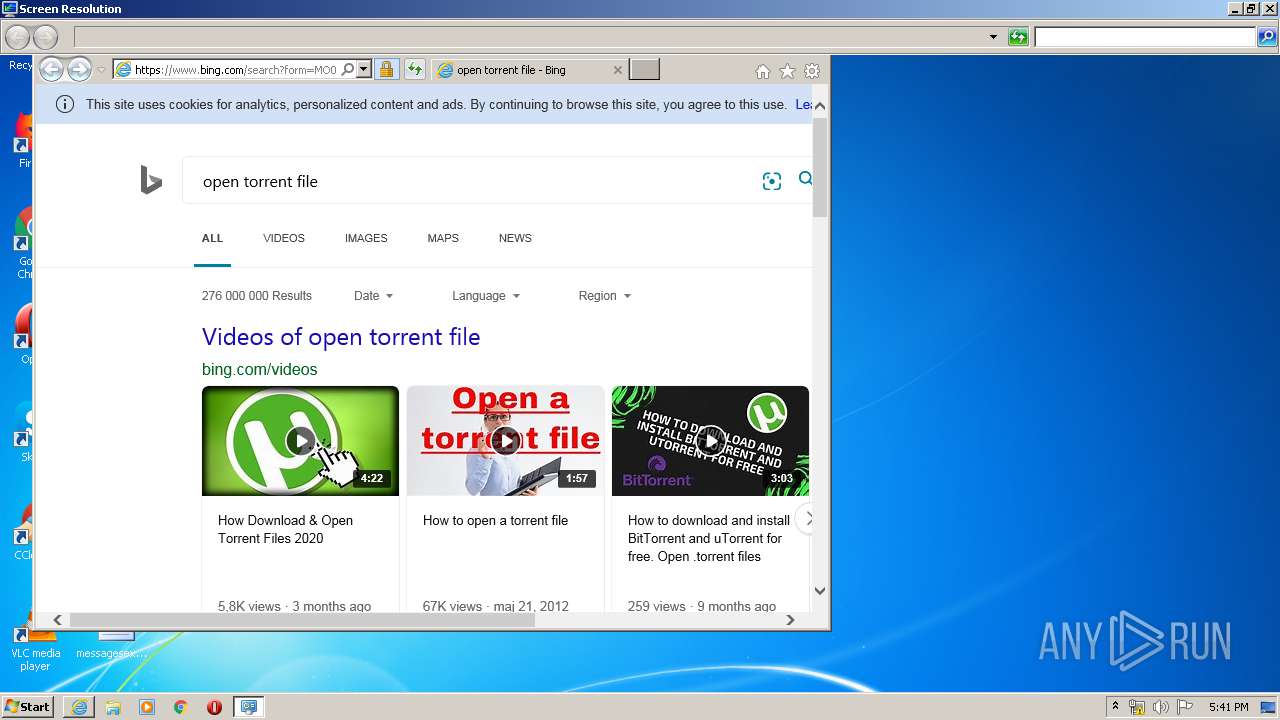The height and width of the screenshot is (720, 1280).
Task: Launch Google Chrome from the taskbar
Action: coord(180,707)
